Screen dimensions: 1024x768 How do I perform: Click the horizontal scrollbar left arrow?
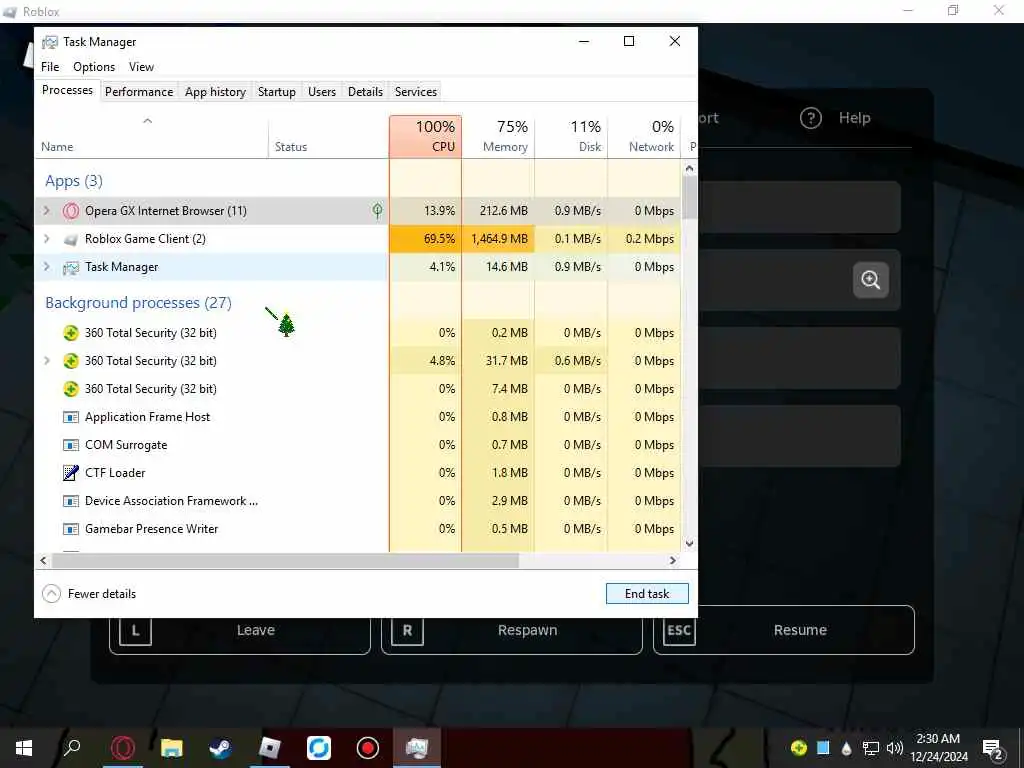coord(44,560)
